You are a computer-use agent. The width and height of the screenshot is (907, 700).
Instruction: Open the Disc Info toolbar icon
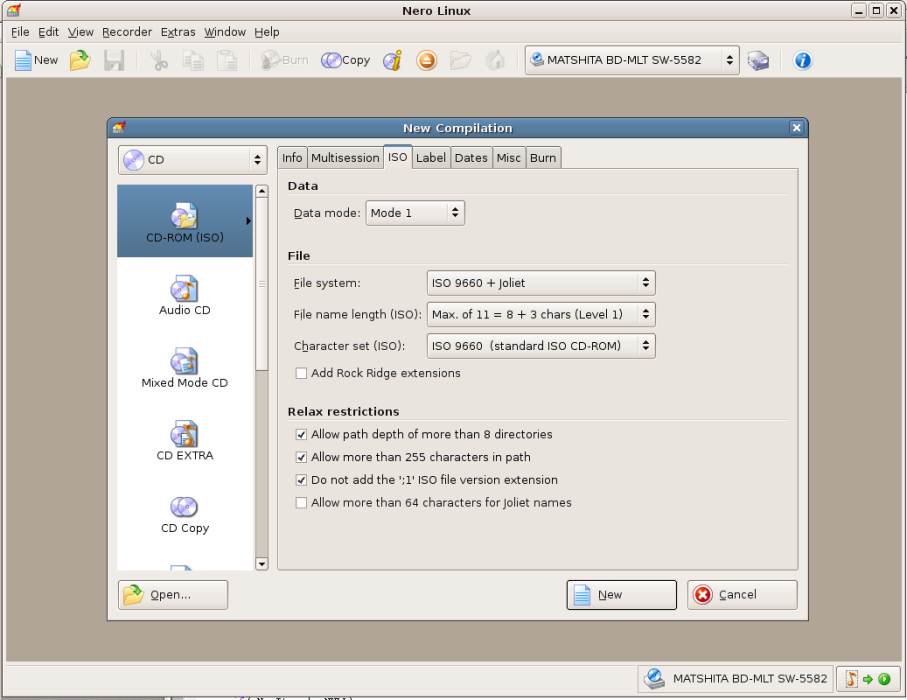(393, 60)
